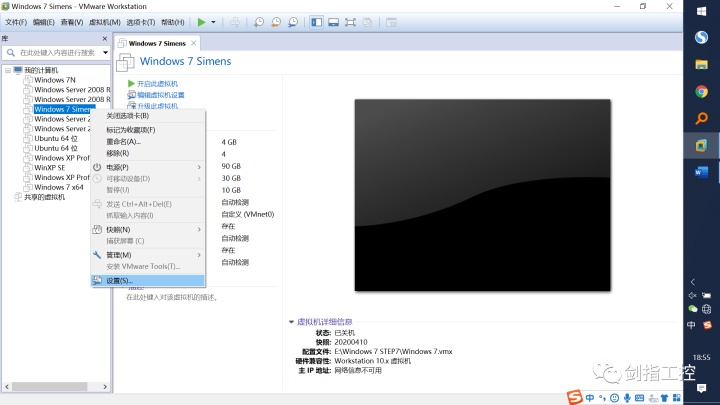The height and width of the screenshot is (405, 720).
Task: Click the take snapshot toolbar icon
Action: coord(259,22)
